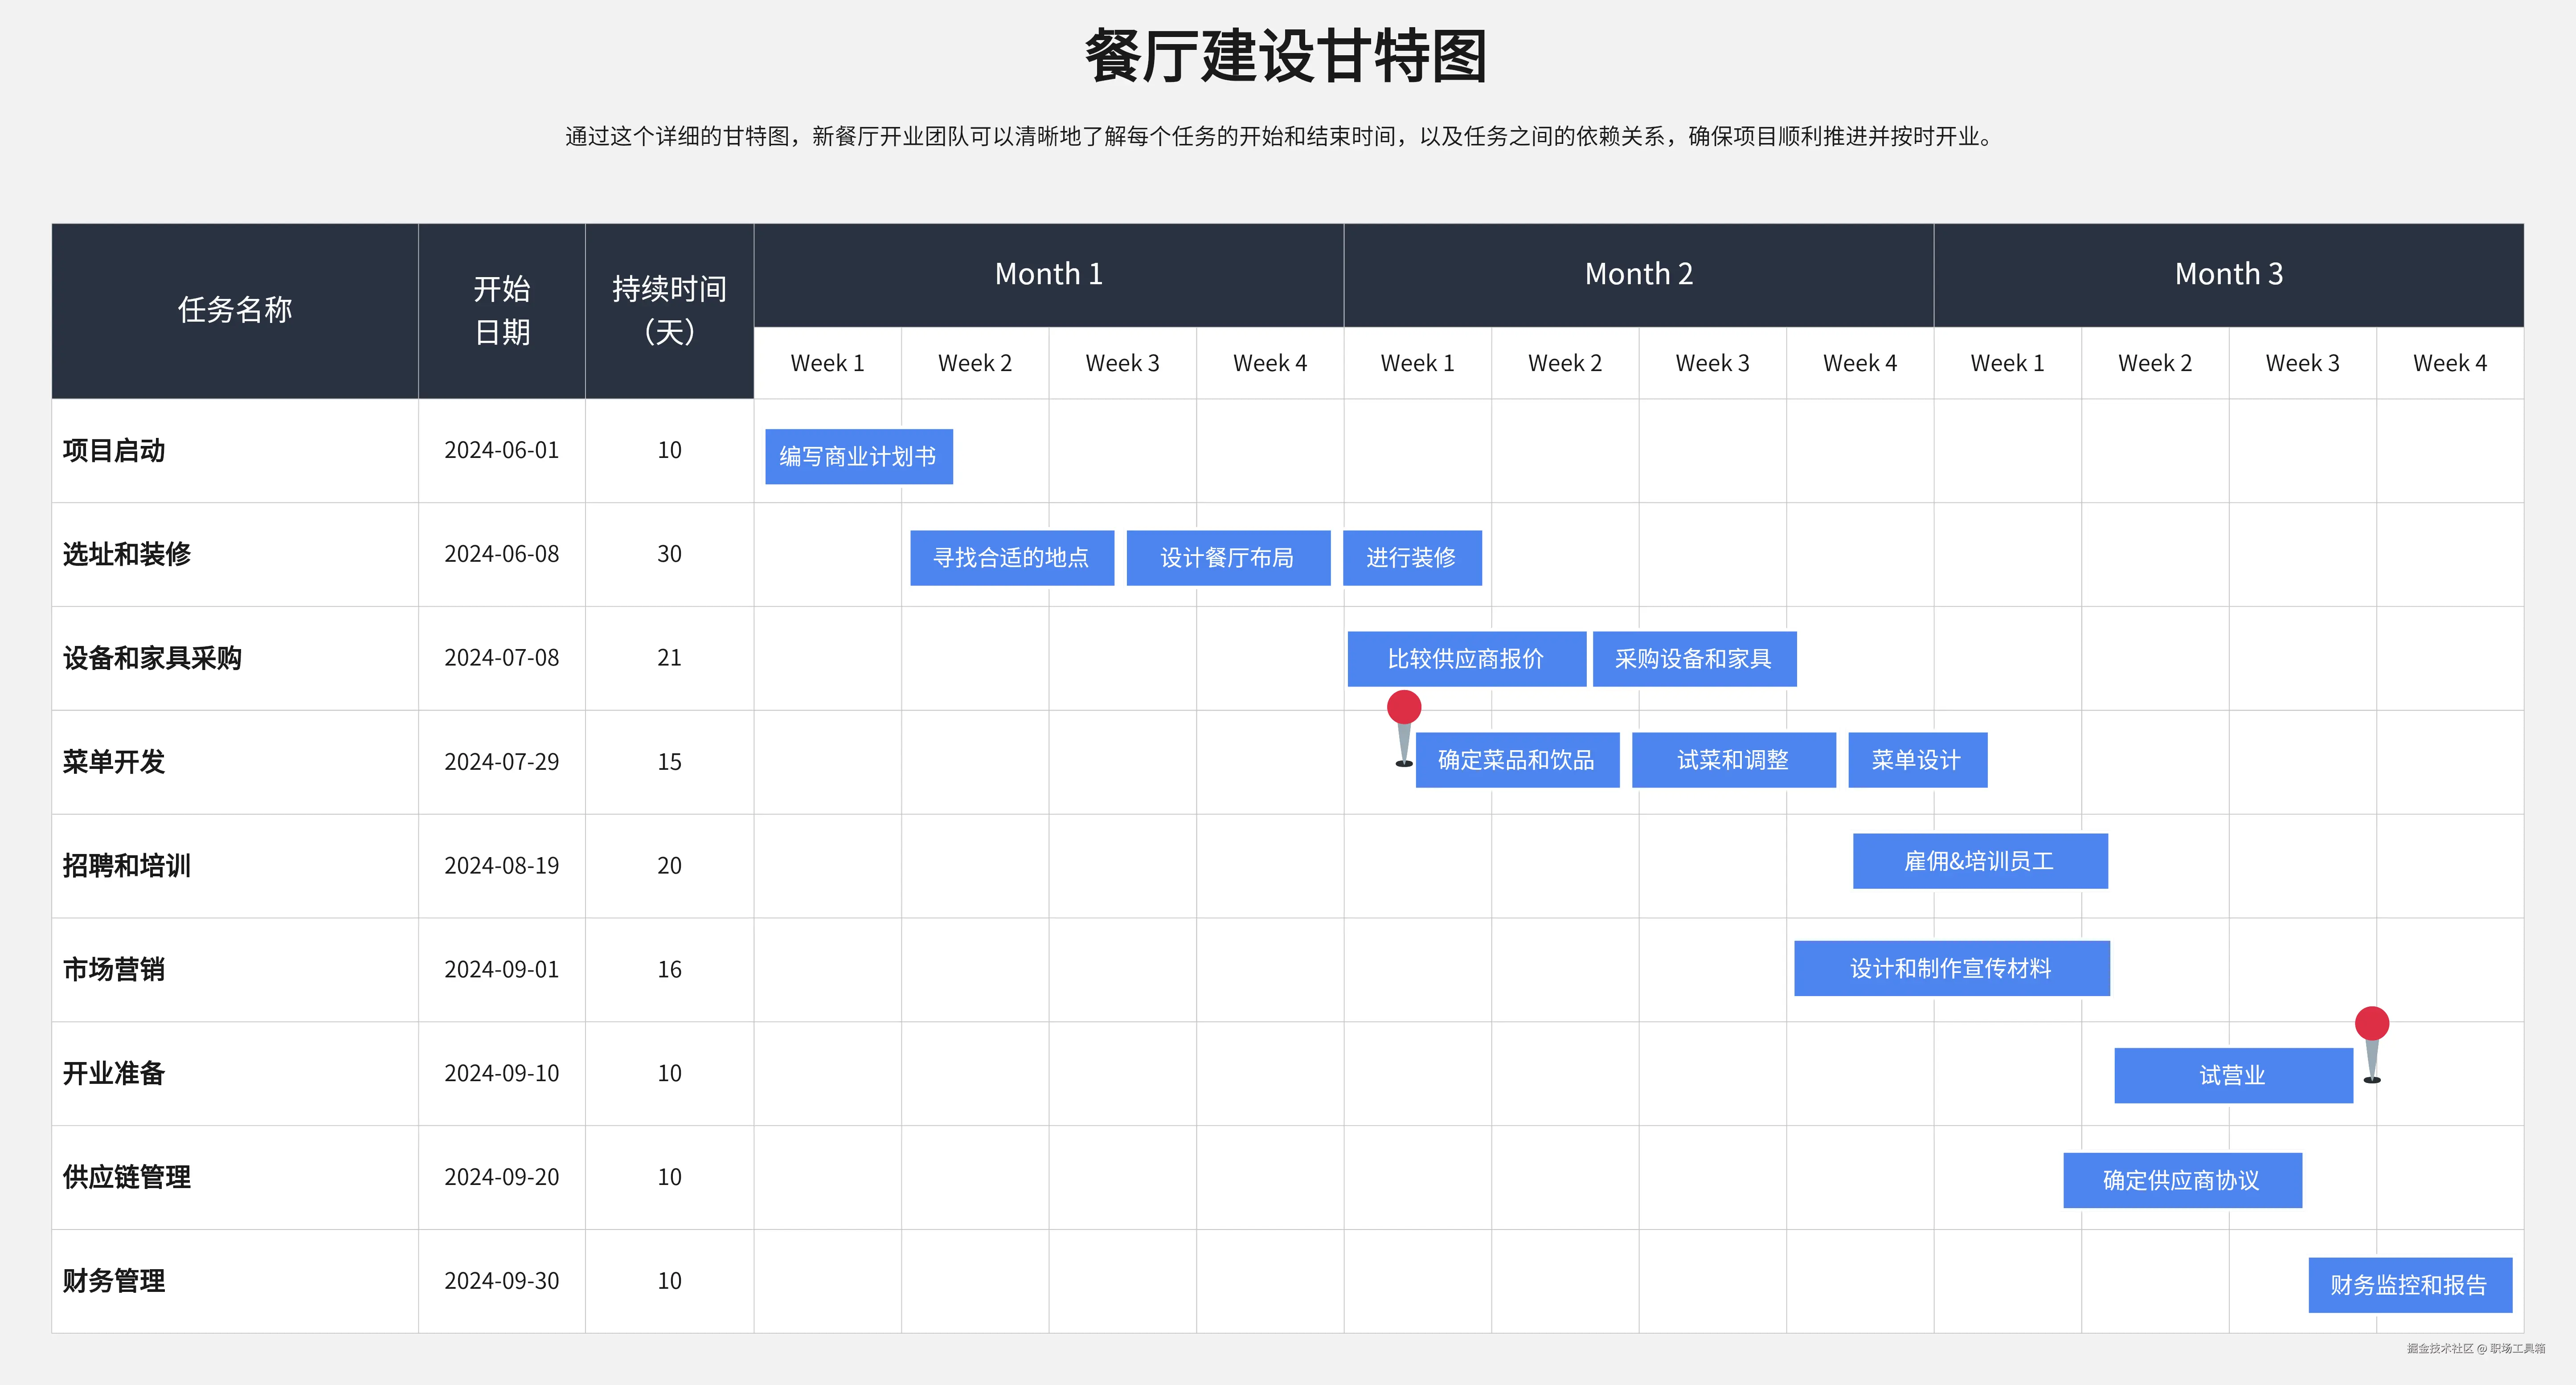Click the 财务监控和报告 bar
Screen dimensions: 2576x1385
pyautogui.click(x=2409, y=1285)
